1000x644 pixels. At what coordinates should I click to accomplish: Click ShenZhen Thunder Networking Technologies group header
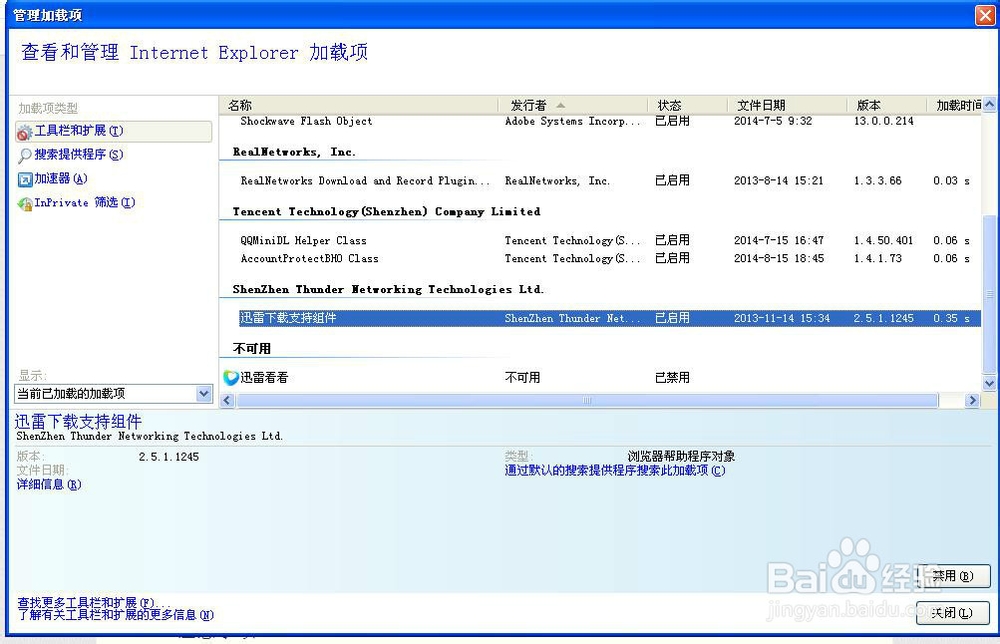click(x=388, y=289)
